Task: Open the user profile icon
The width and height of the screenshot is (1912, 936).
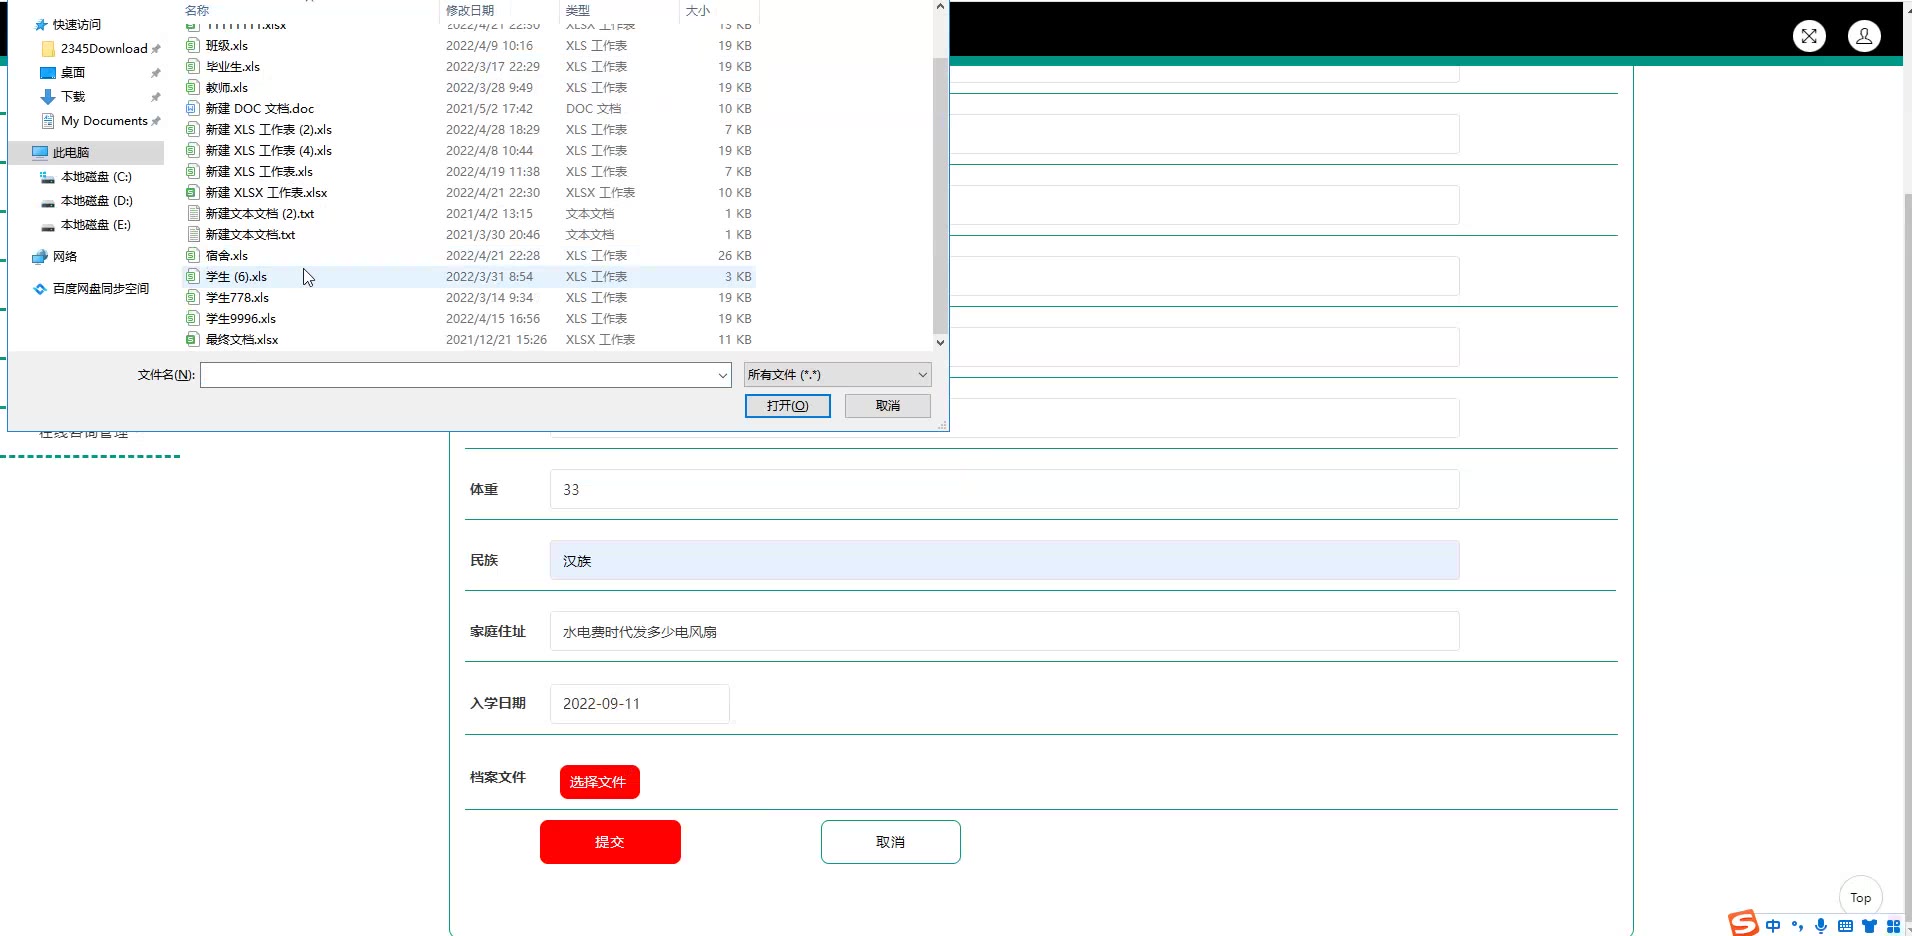Action: click(x=1864, y=36)
